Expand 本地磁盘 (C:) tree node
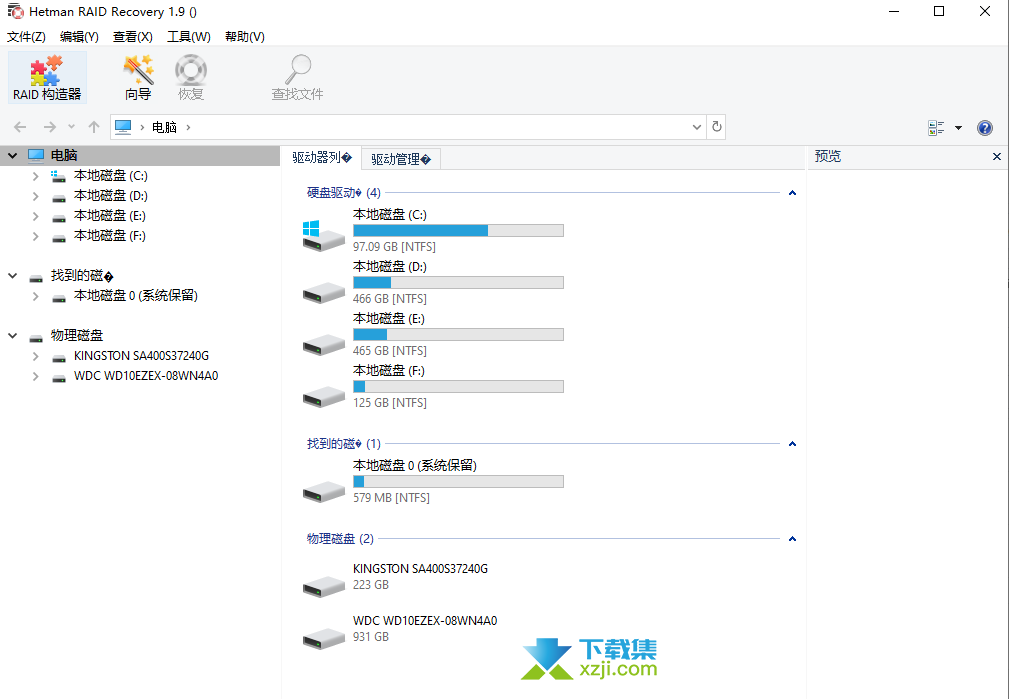 pos(36,176)
